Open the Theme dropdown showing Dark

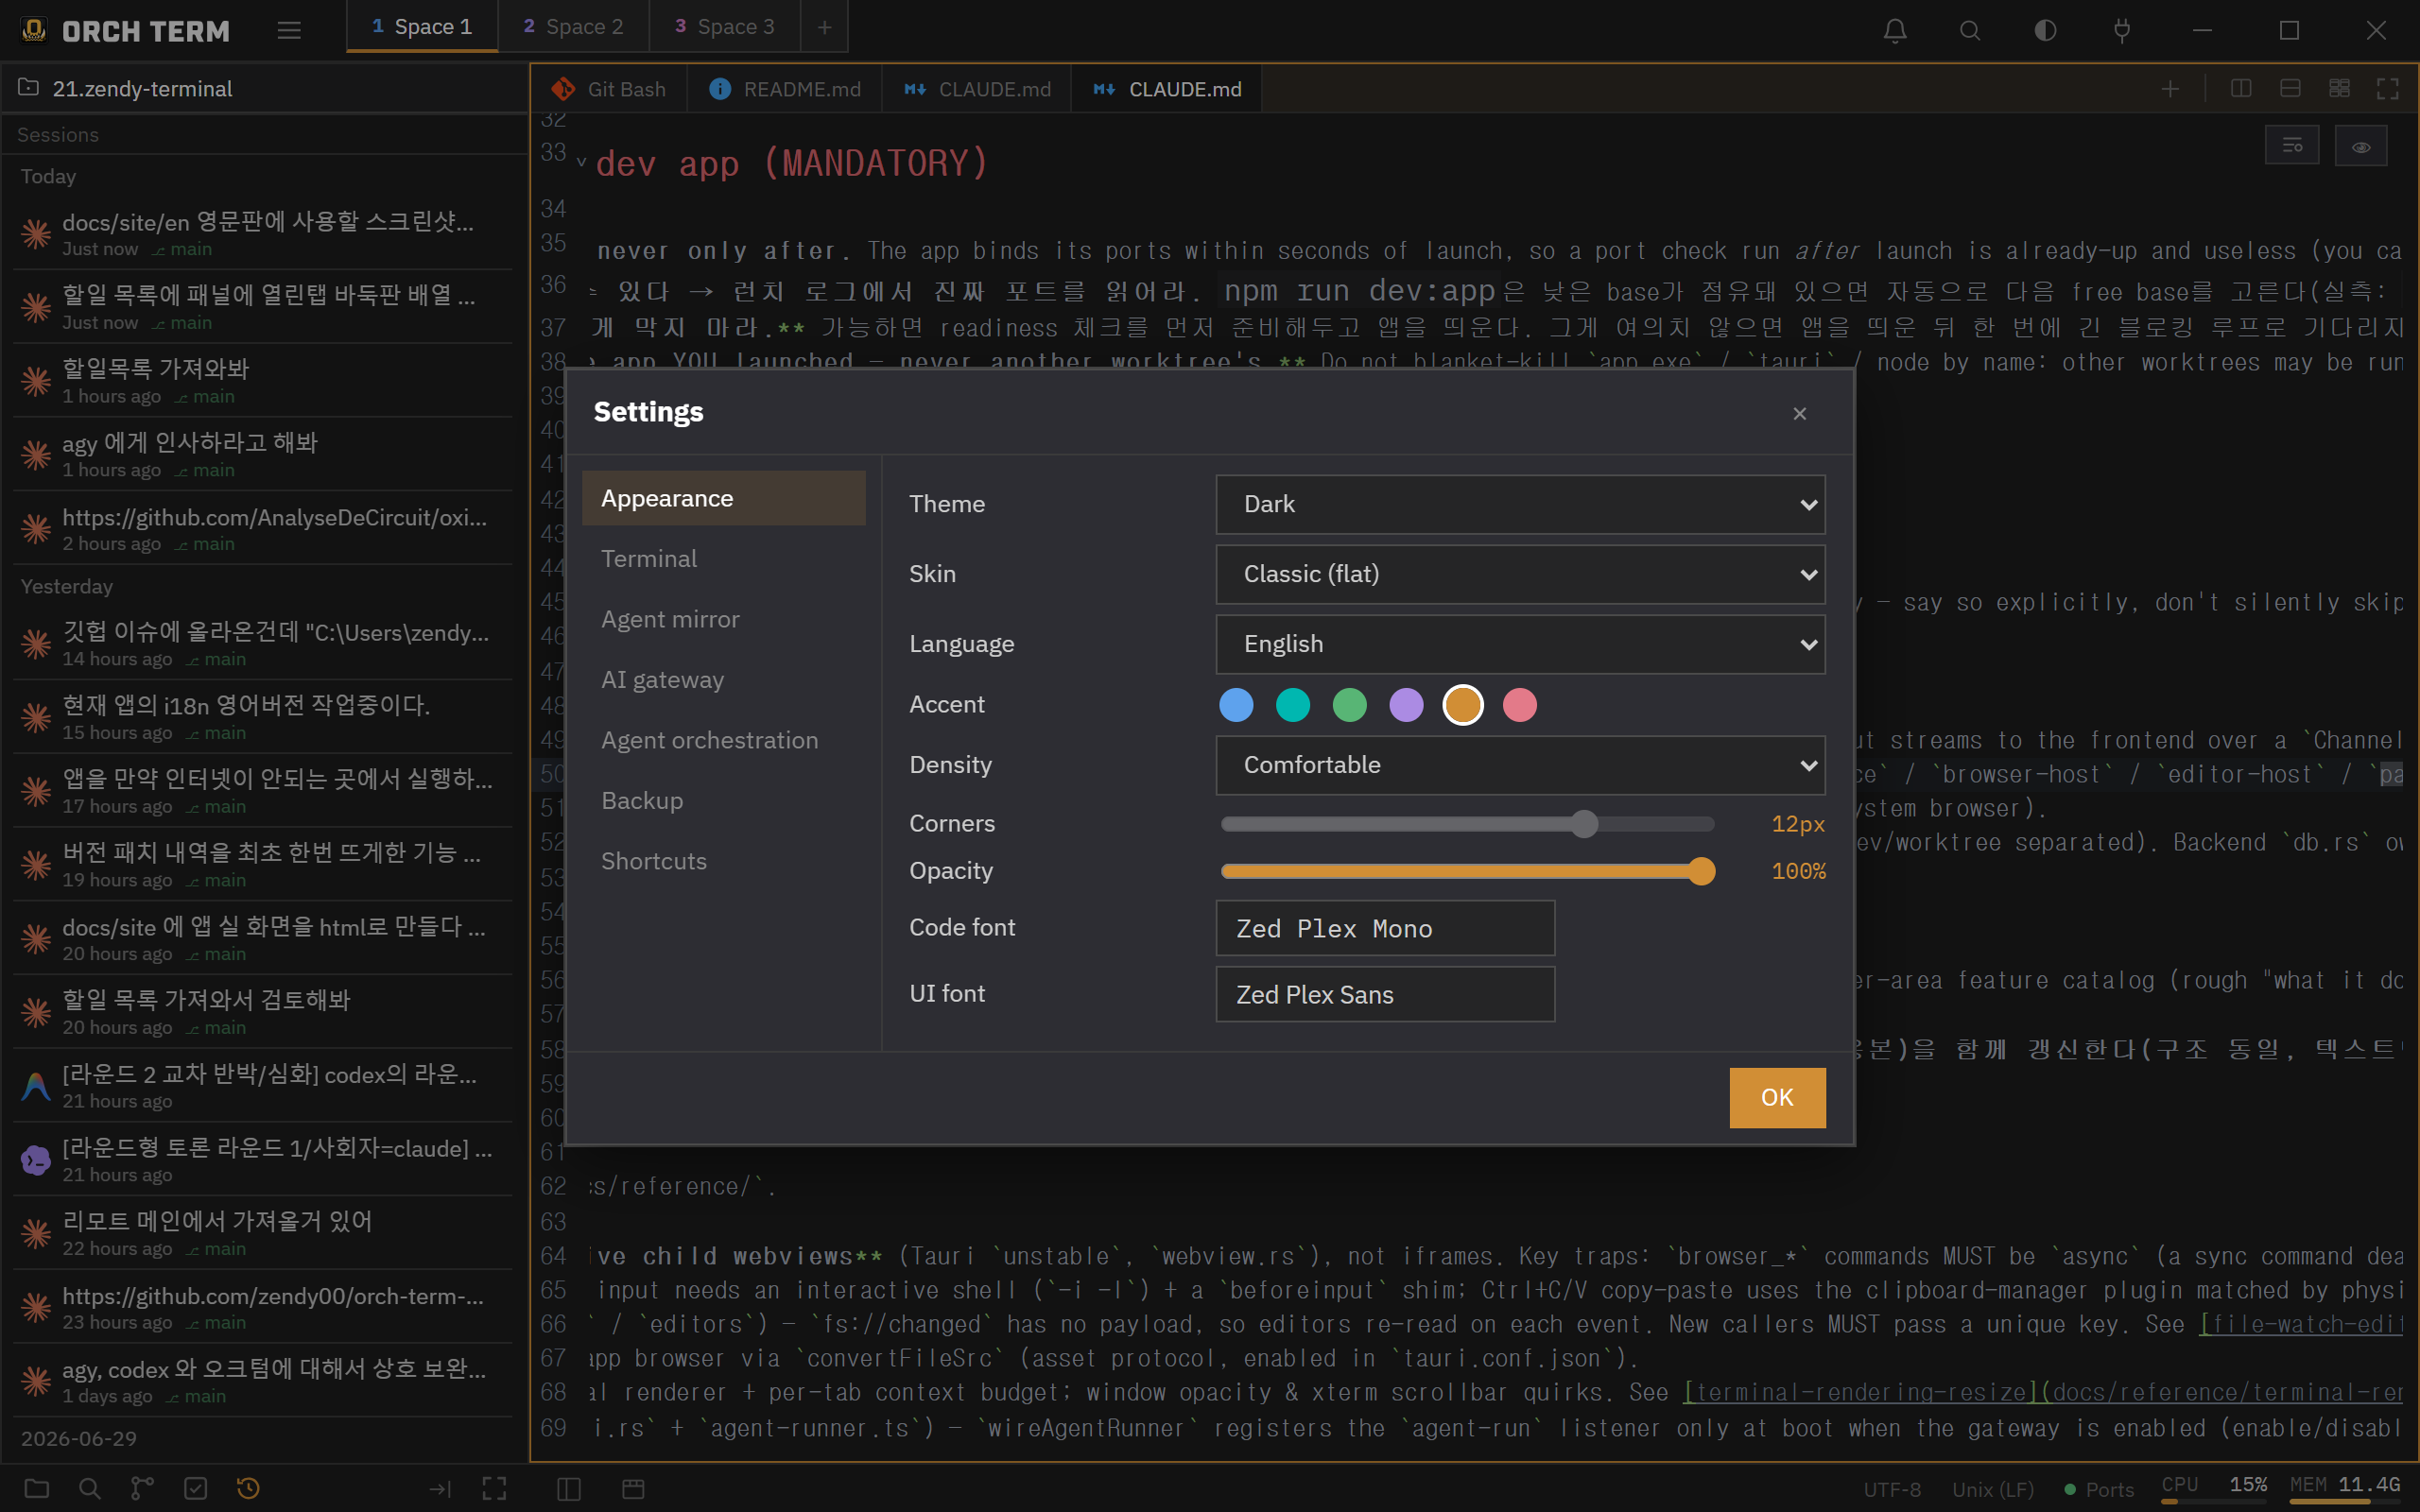1520,504
